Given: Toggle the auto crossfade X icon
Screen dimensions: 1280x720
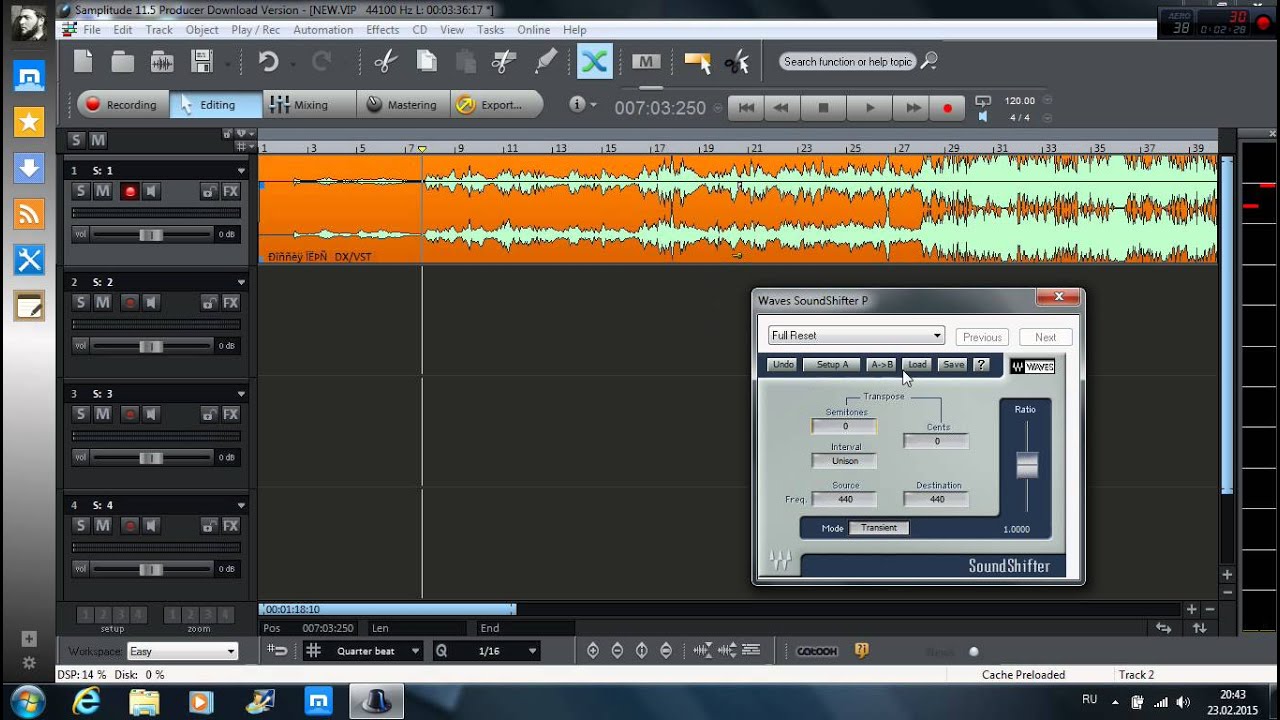Looking at the screenshot, I should pyautogui.click(x=594, y=62).
